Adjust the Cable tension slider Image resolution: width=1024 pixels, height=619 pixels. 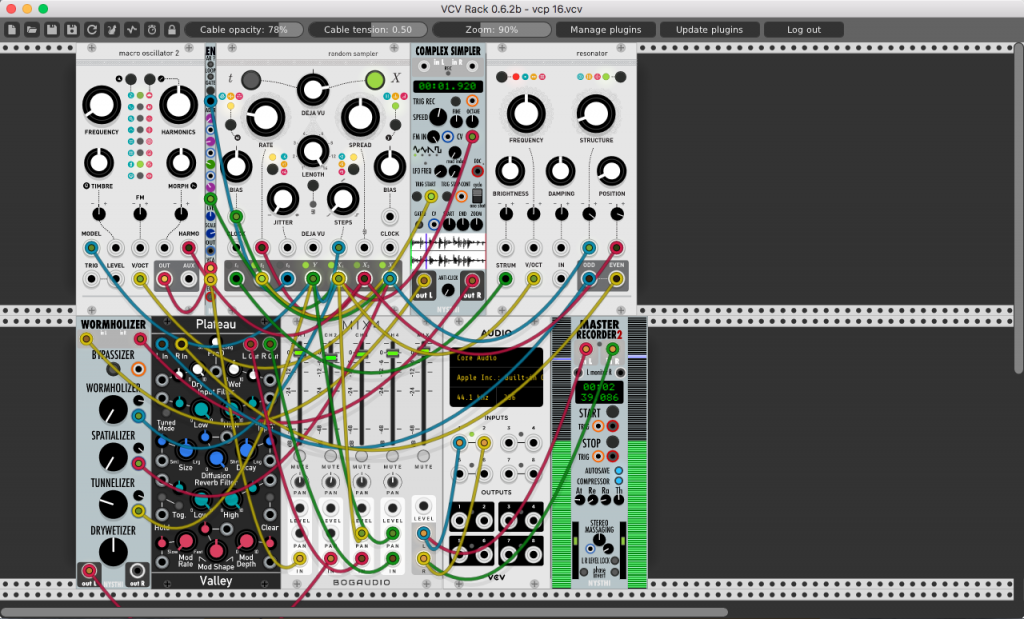pyautogui.click(x=368, y=29)
